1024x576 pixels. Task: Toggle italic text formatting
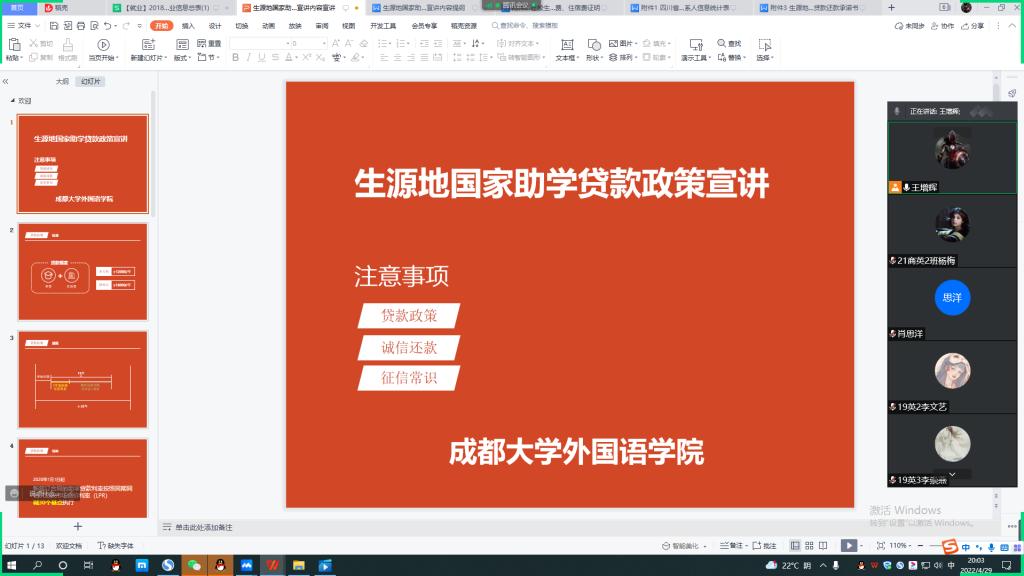[250, 58]
